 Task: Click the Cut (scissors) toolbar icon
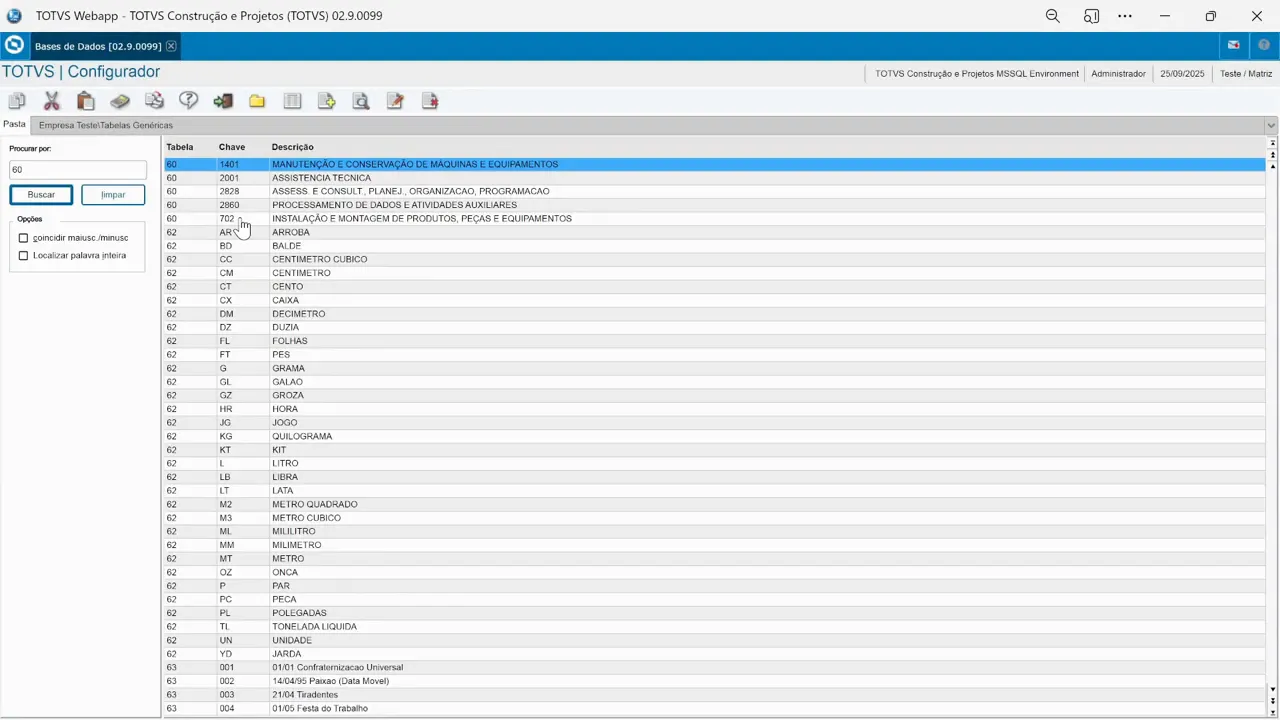51,100
